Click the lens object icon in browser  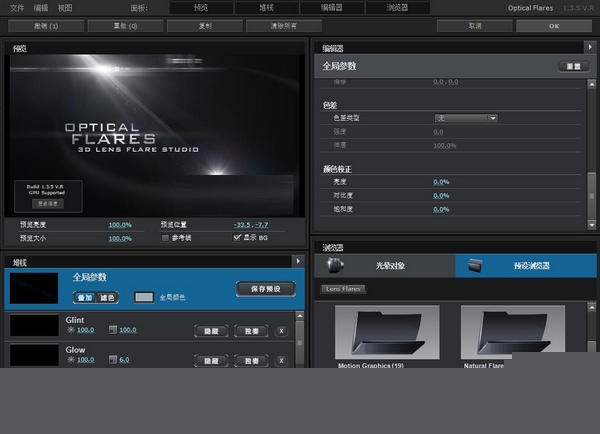point(338,266)
